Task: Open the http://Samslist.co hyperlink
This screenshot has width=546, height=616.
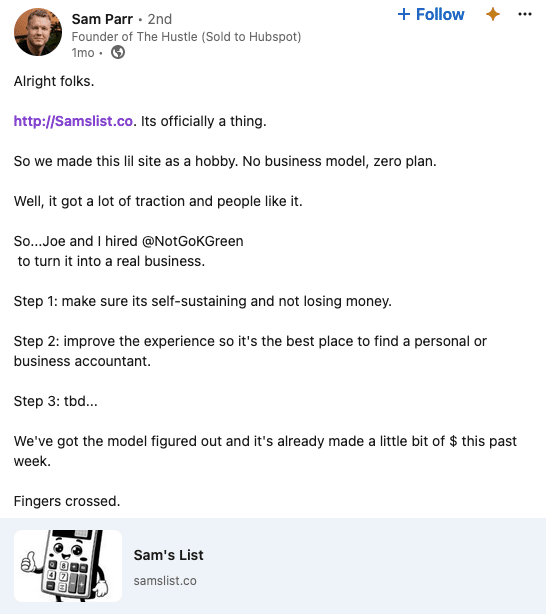Action: (73, 121)
